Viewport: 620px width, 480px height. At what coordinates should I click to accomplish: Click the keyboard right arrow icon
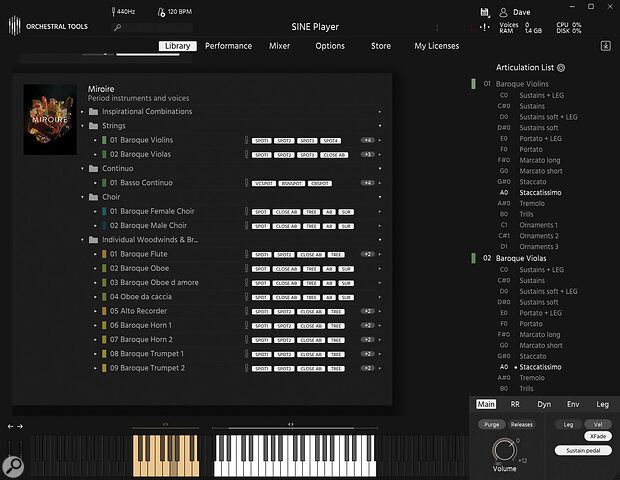point(20,426)
